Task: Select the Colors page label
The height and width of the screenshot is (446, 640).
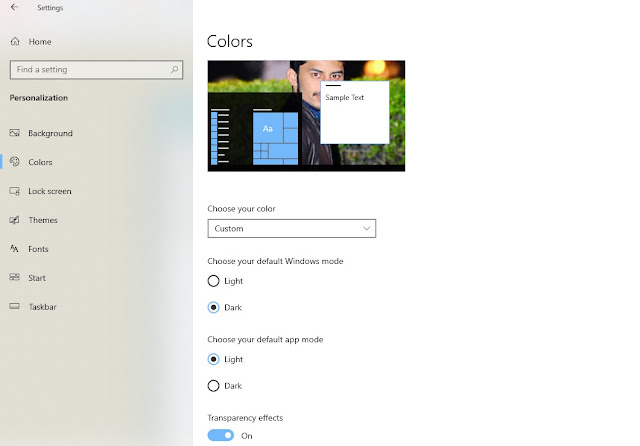Action: point(40,162)
